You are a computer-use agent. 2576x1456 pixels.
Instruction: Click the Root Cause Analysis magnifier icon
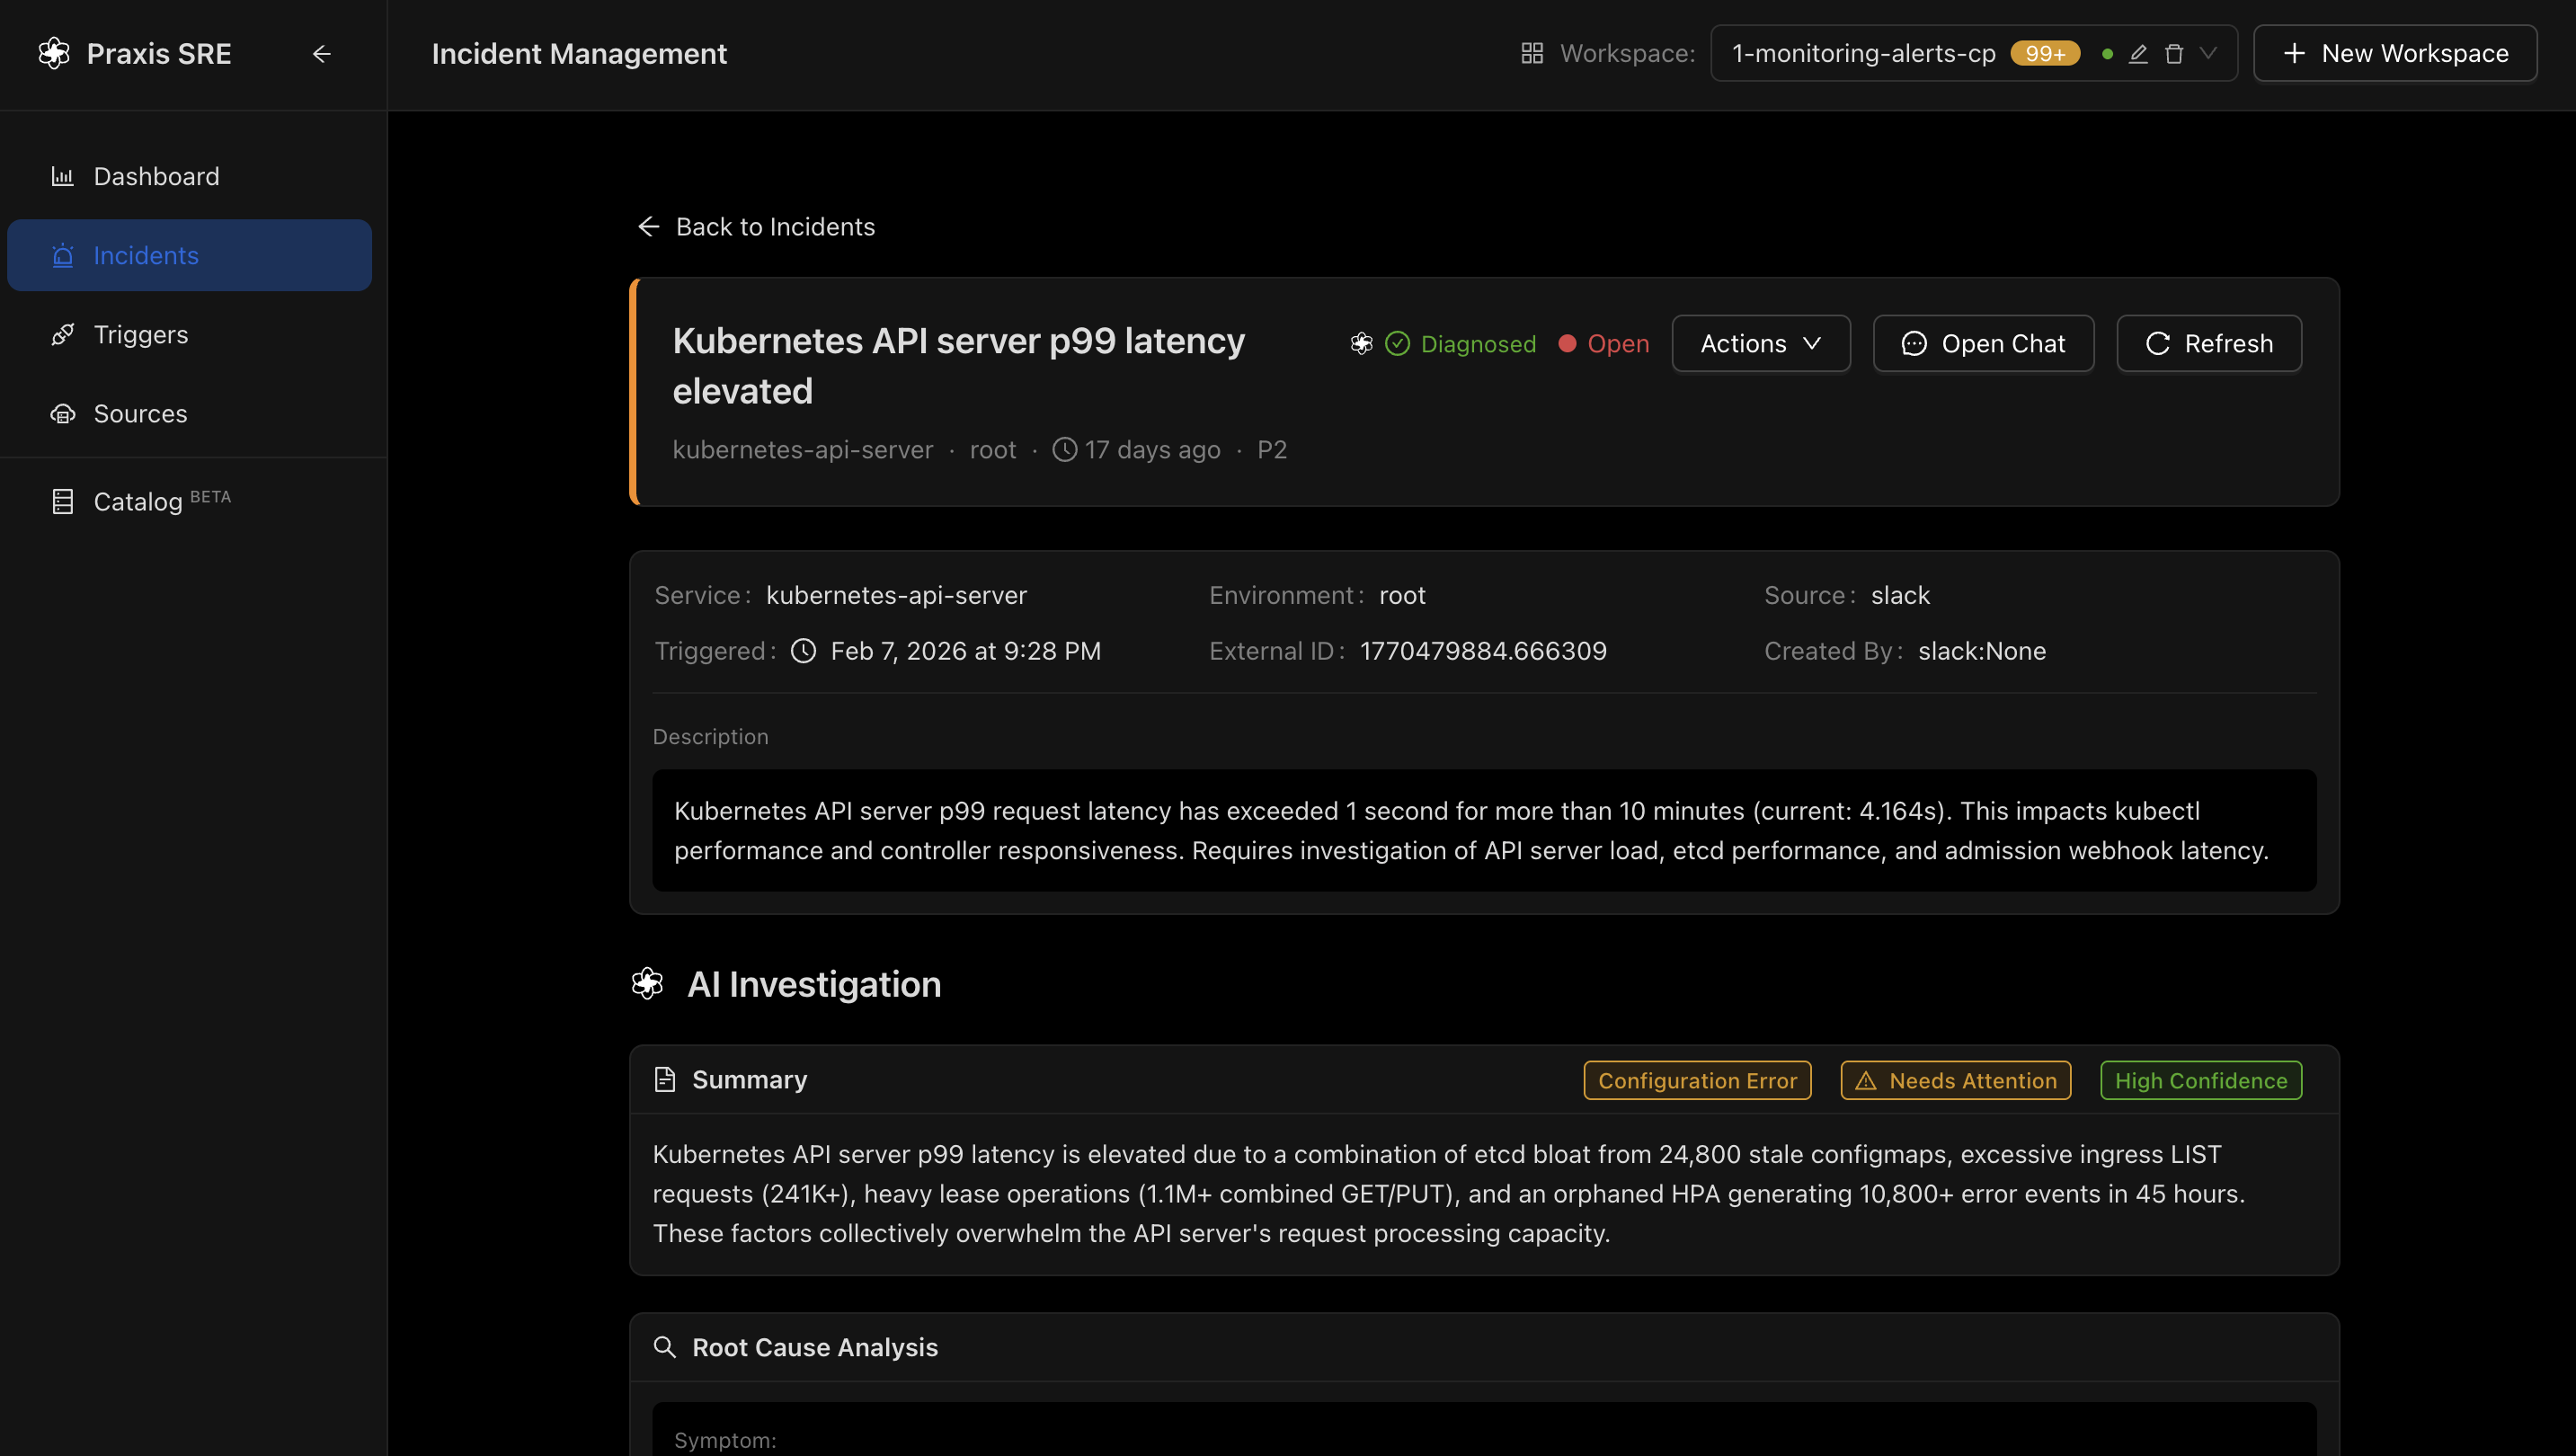click(x=664, y=1347)
